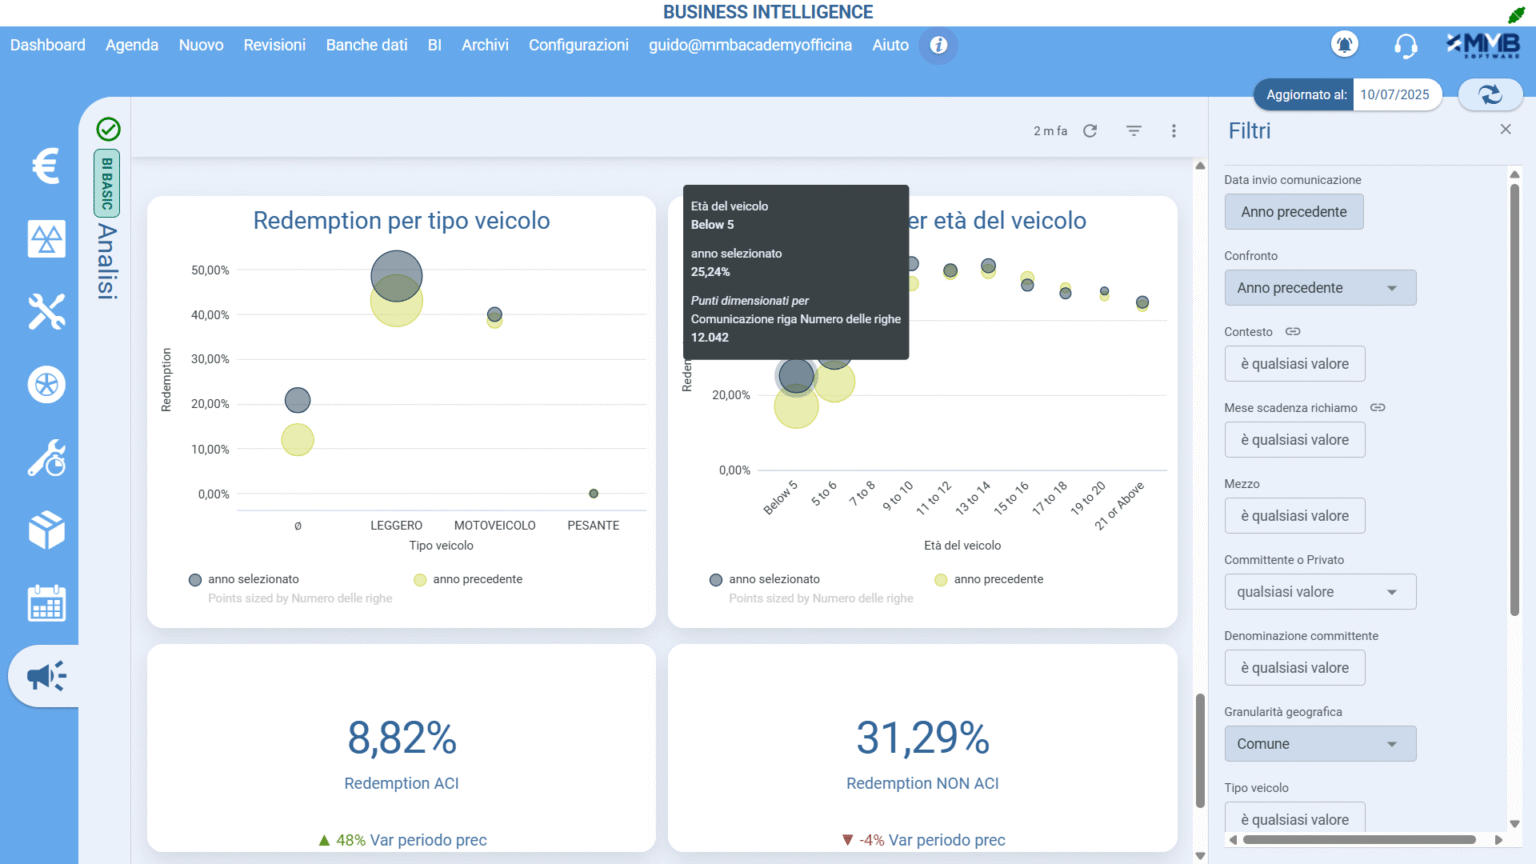Toggle the 'anno precedente' legend in vehicle age chart
The height and width of the screenshot is (864, 1536).
[x=989, y=580]
